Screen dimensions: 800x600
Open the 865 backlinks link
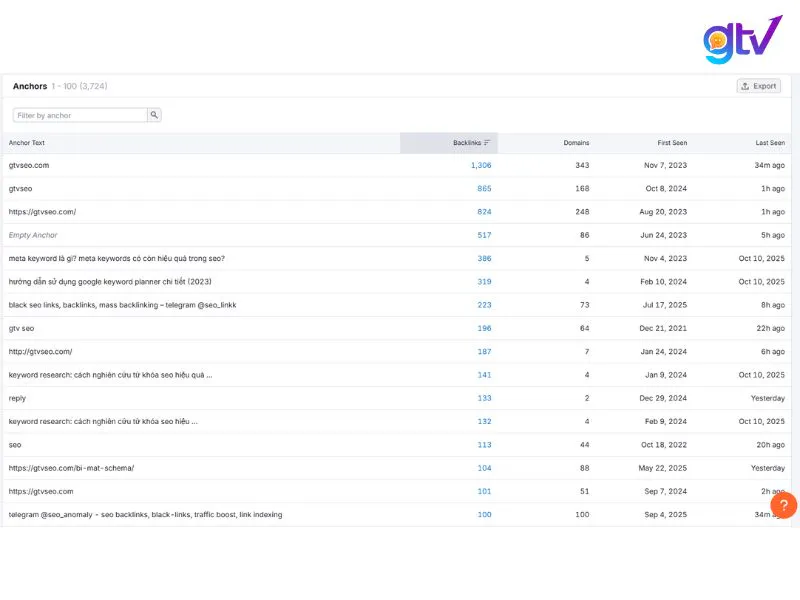point(484,189)
